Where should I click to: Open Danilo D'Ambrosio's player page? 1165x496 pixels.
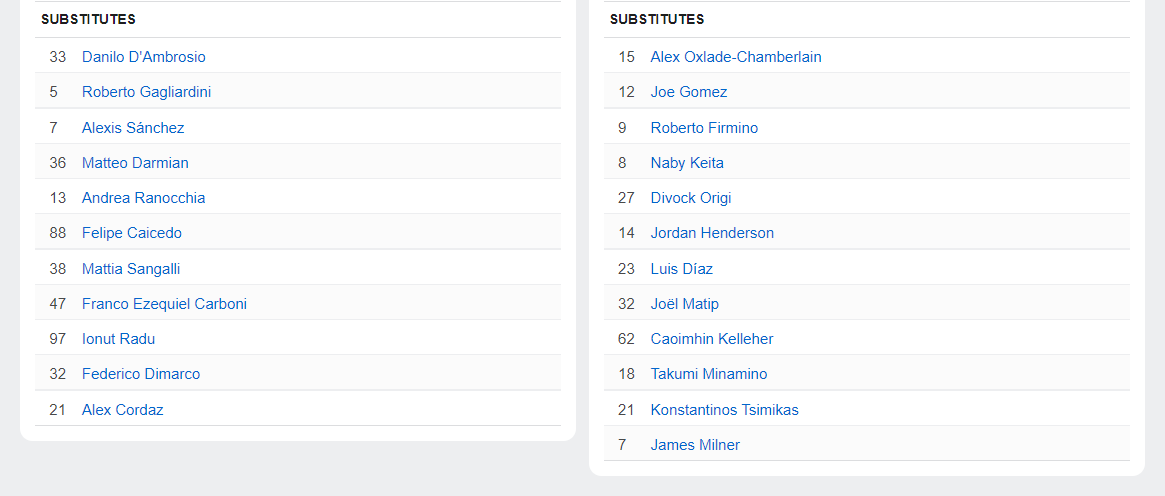[144, 57]
